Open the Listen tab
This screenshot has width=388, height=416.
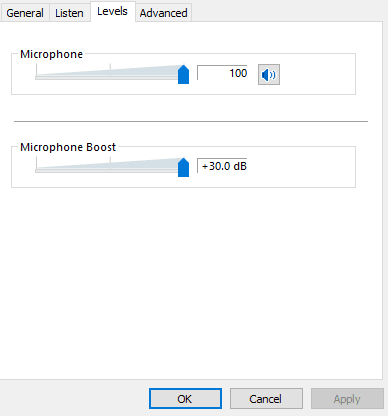[69, 13]
